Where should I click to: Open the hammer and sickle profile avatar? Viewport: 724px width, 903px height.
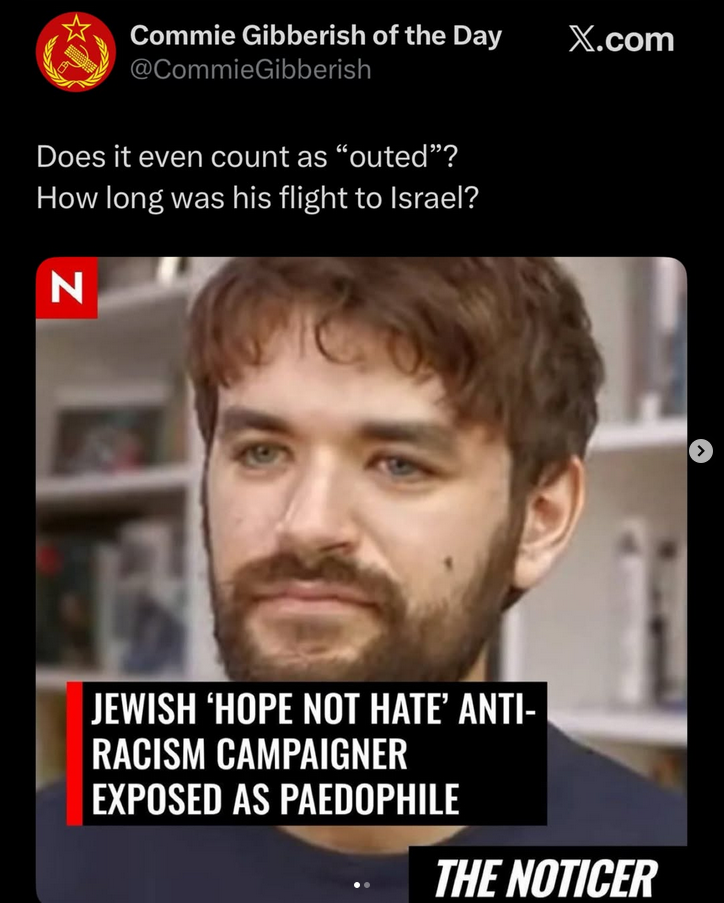point(75,52)
